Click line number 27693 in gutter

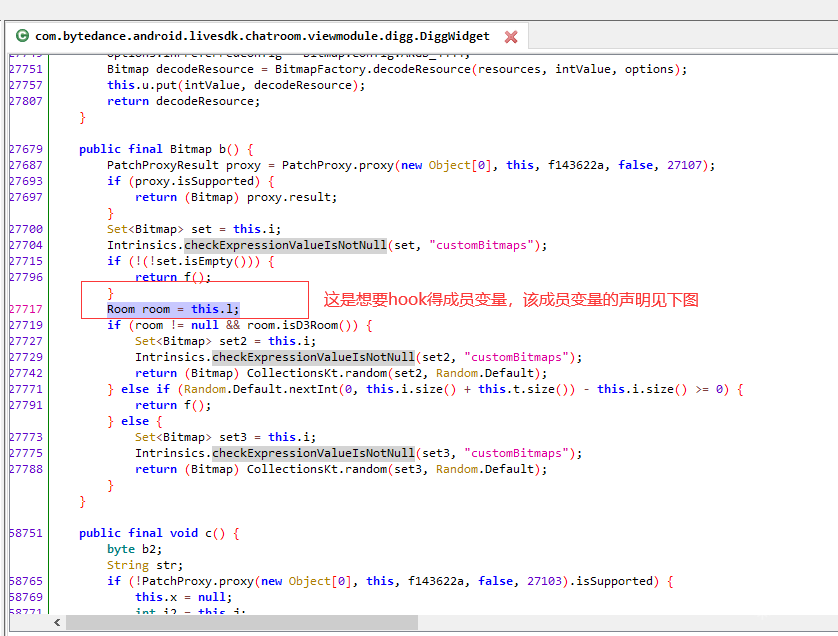coord(26,182)
